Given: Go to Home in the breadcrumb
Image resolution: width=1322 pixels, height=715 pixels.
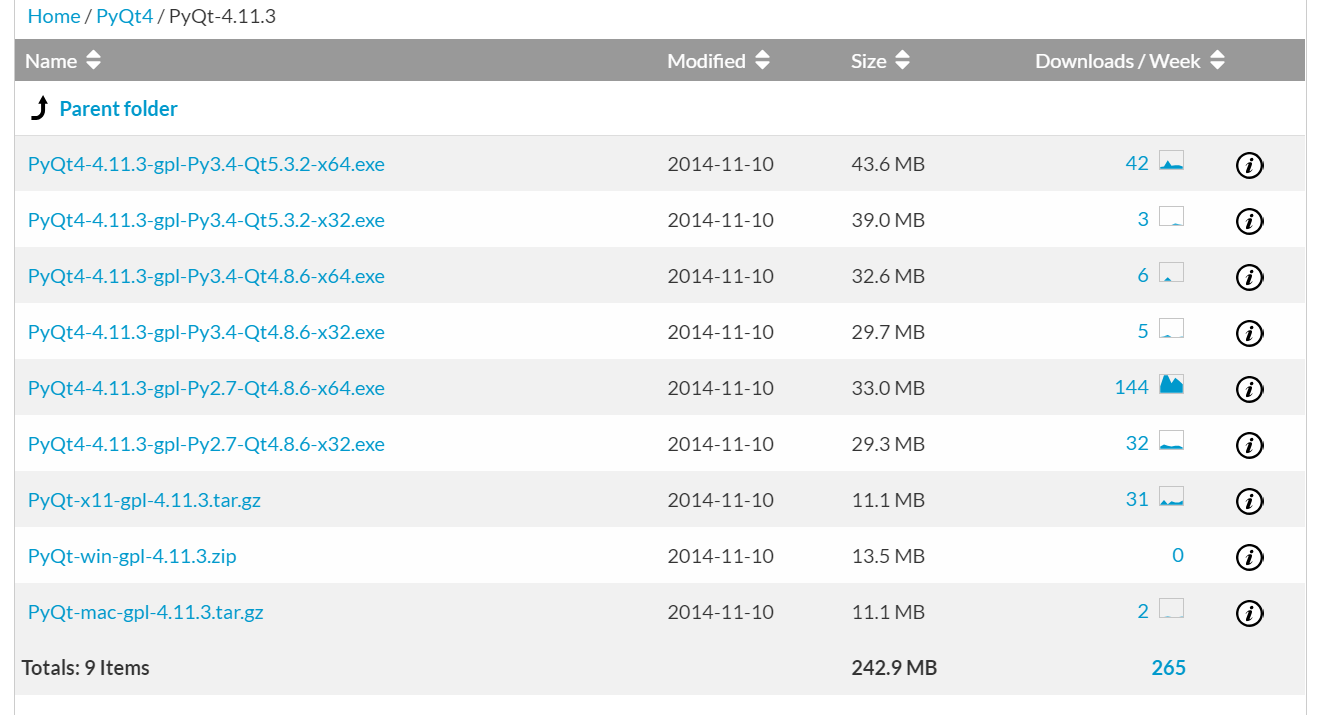Looking at the screenshot, I should (54, 16).
